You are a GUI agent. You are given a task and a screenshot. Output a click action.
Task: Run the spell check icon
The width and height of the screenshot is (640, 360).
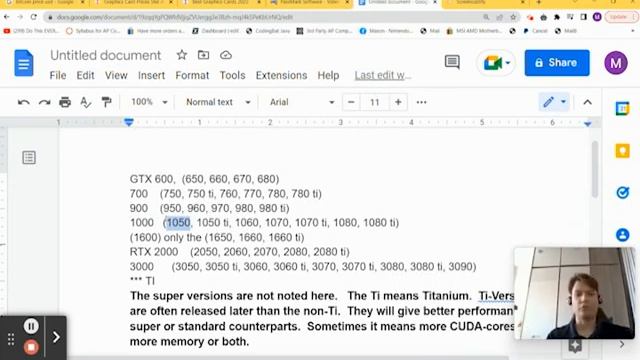coord(85,102)
